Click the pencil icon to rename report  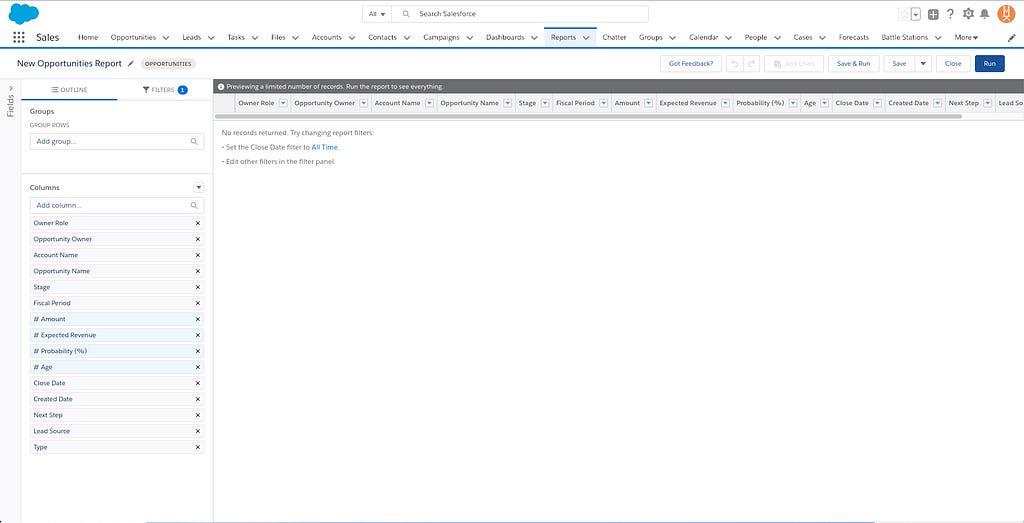pos(130,63)
